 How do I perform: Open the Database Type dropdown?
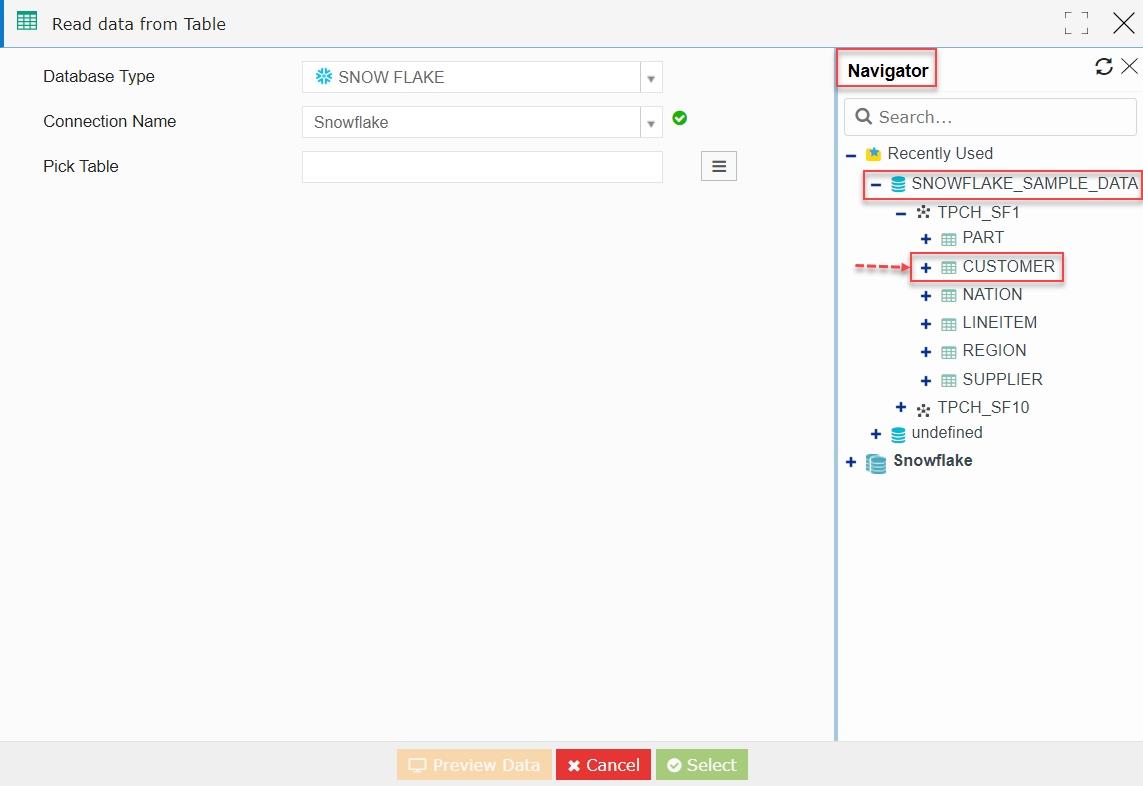(651, 77)
